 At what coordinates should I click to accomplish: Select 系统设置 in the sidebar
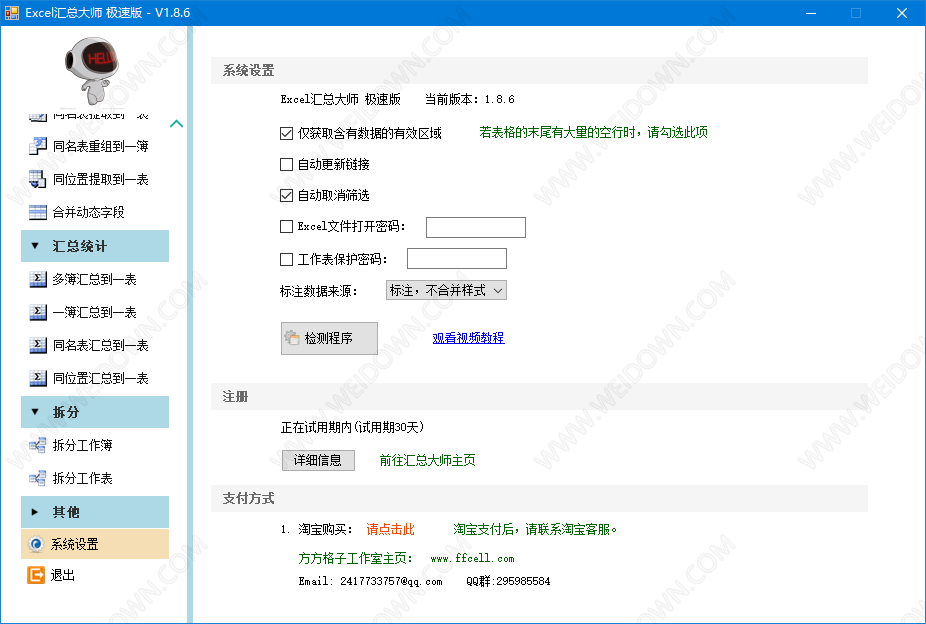point(94,544)
